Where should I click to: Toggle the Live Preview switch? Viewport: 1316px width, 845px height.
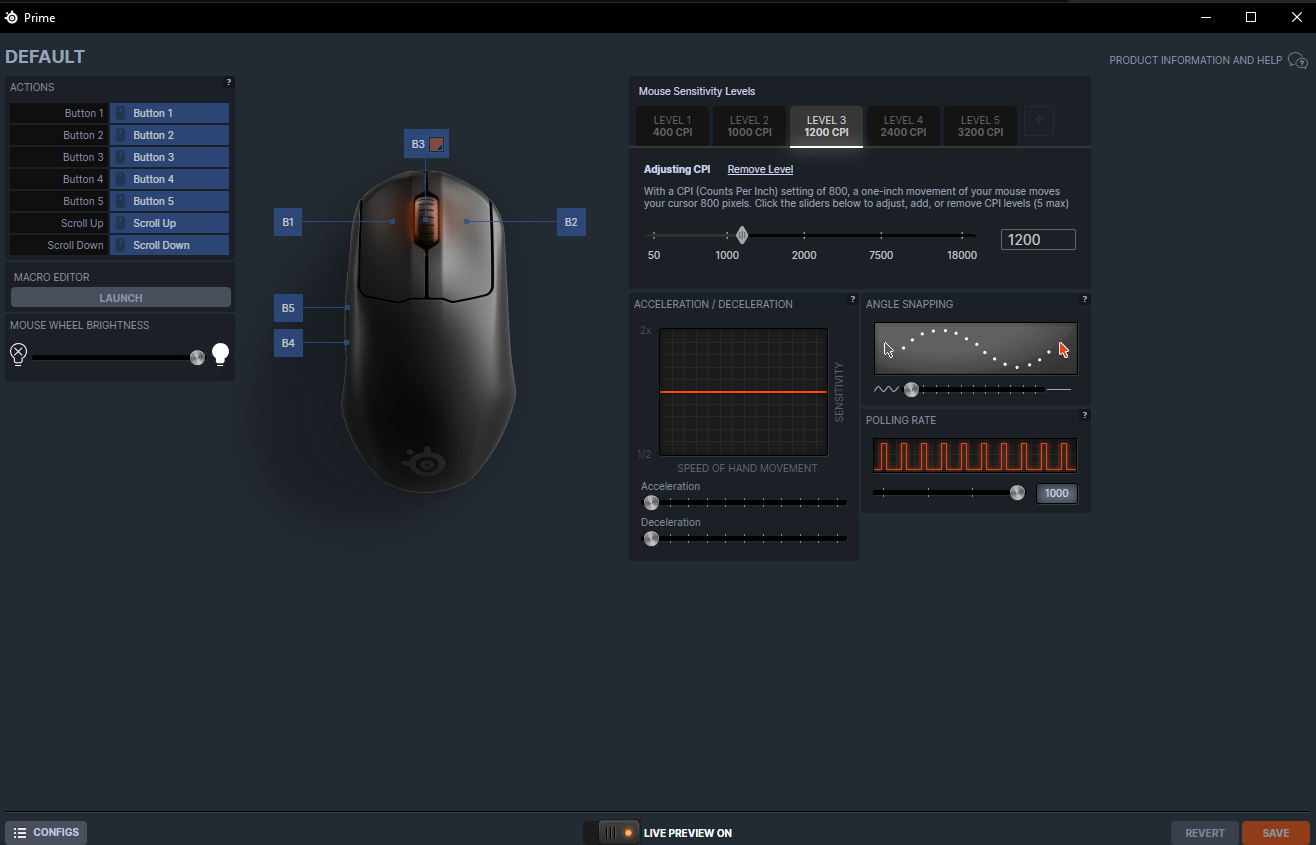tap(611, 832)
